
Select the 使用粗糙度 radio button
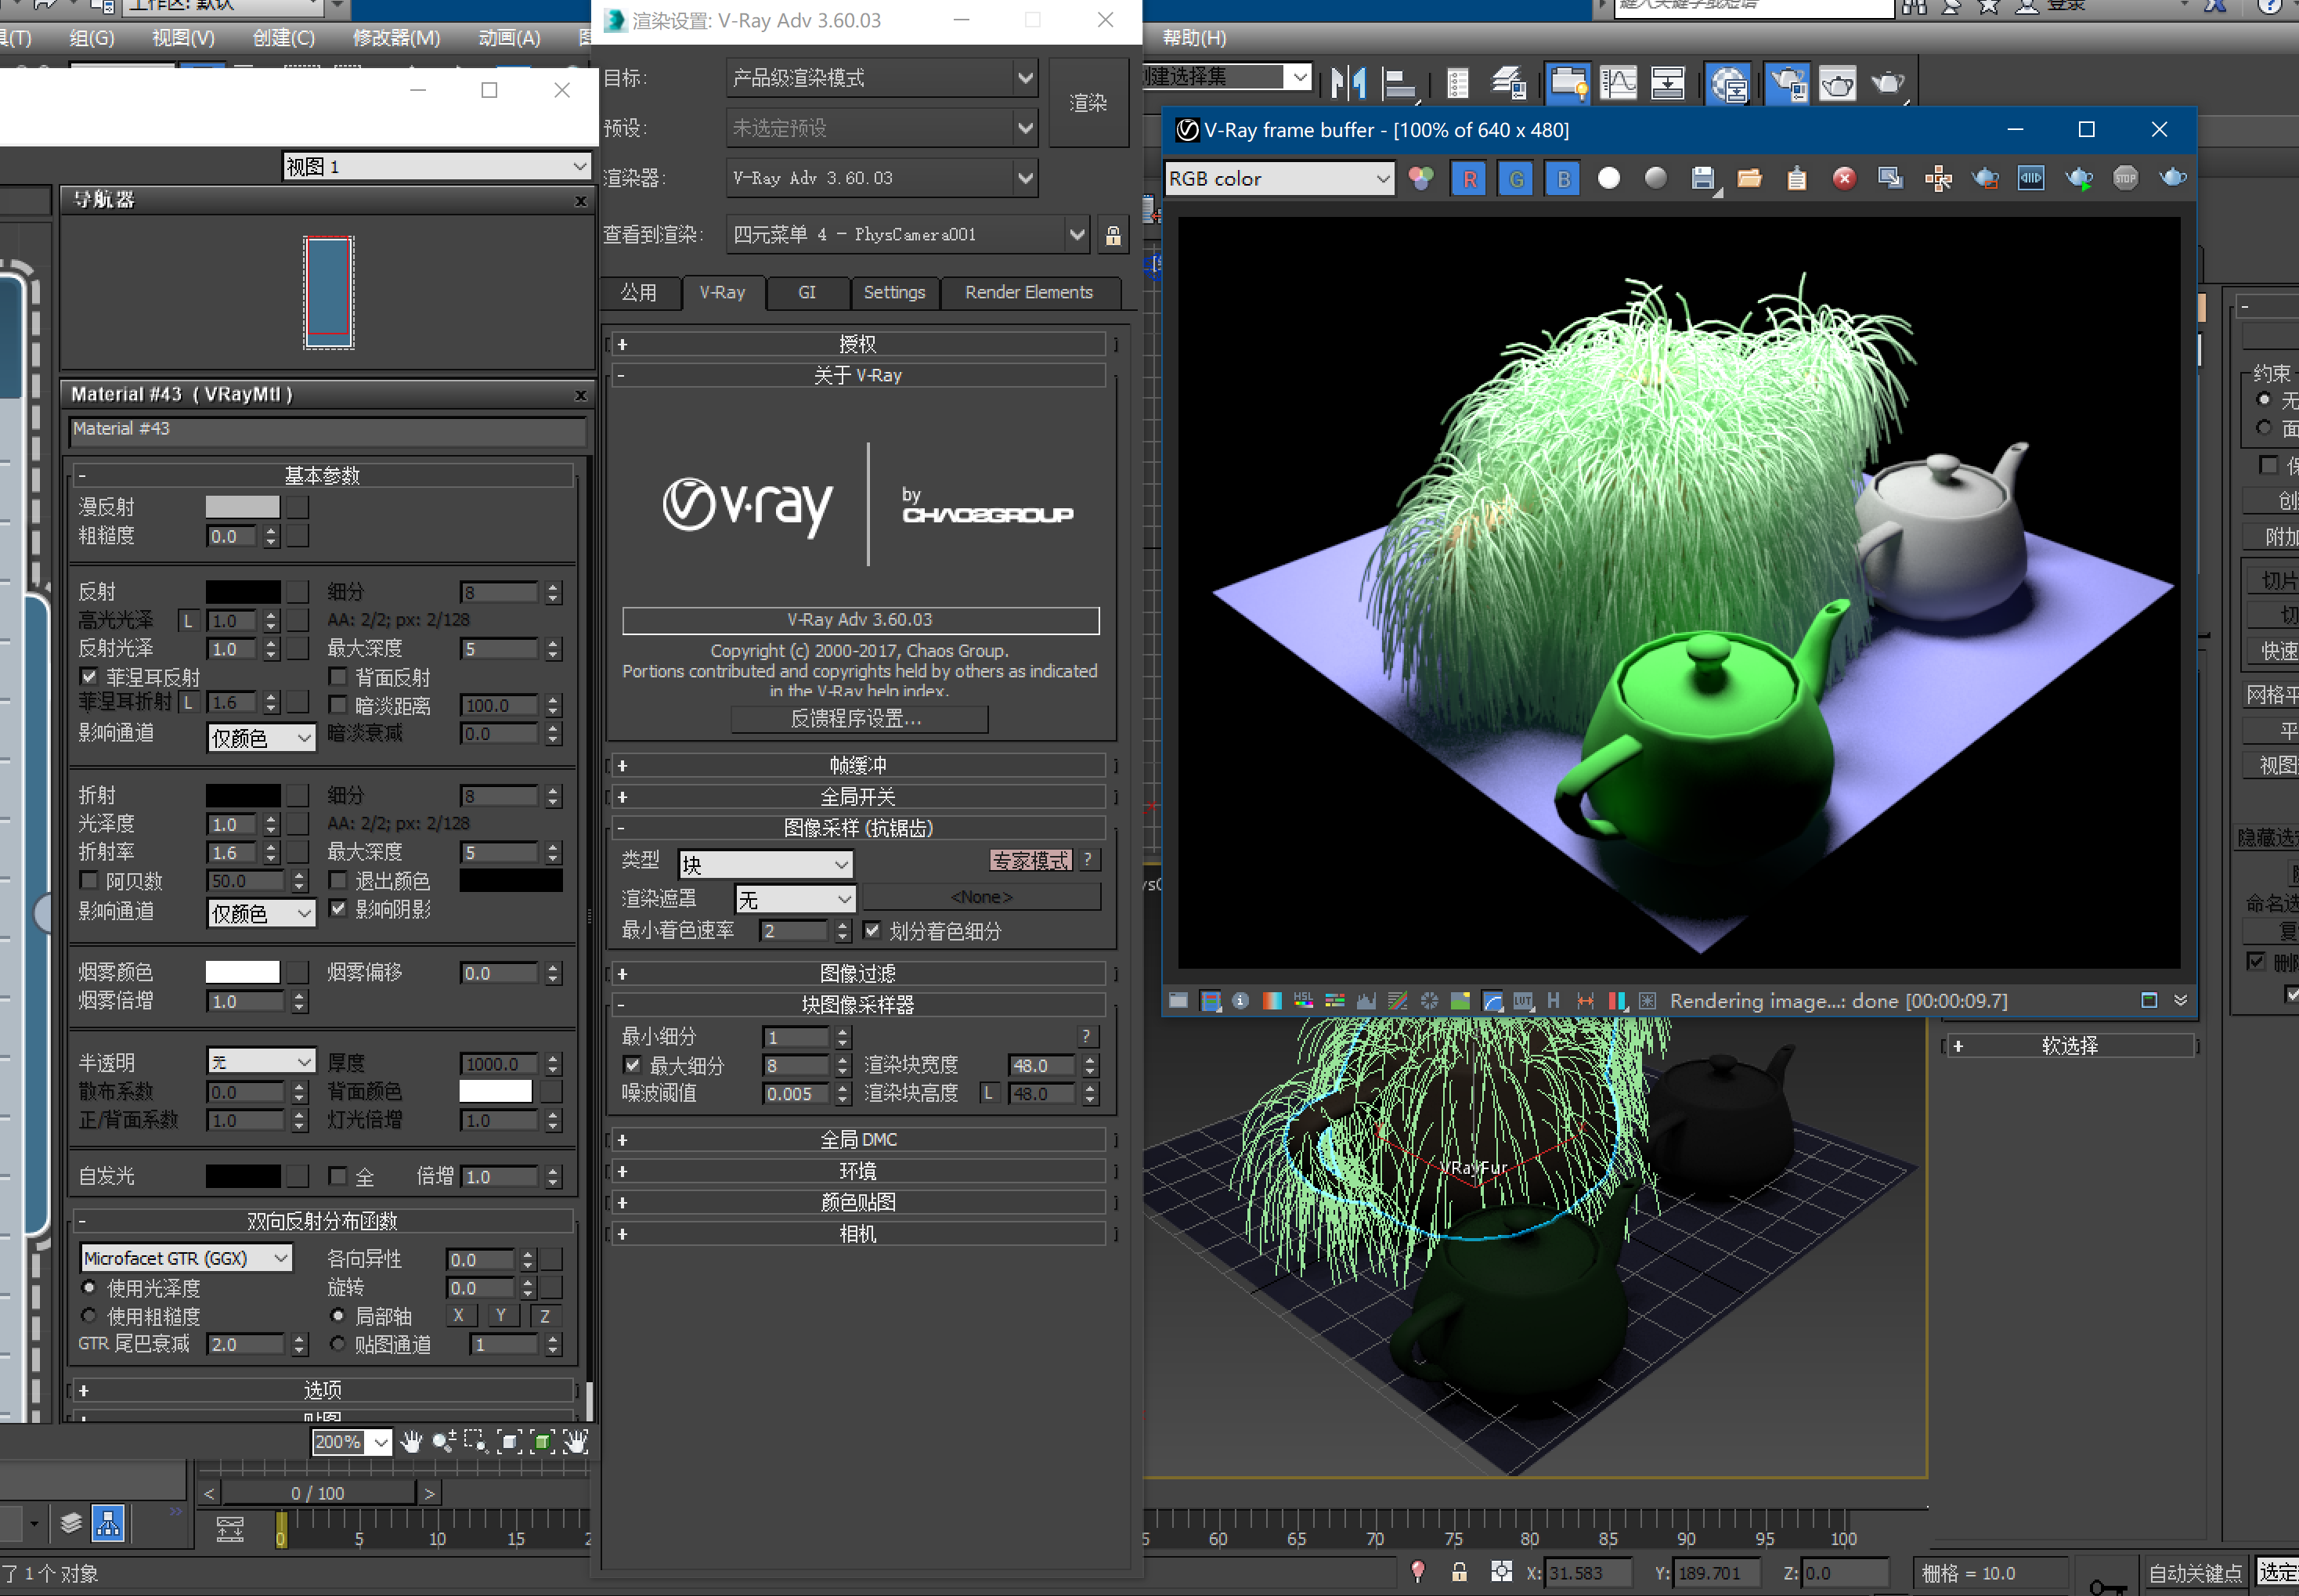pos(89,1316)
